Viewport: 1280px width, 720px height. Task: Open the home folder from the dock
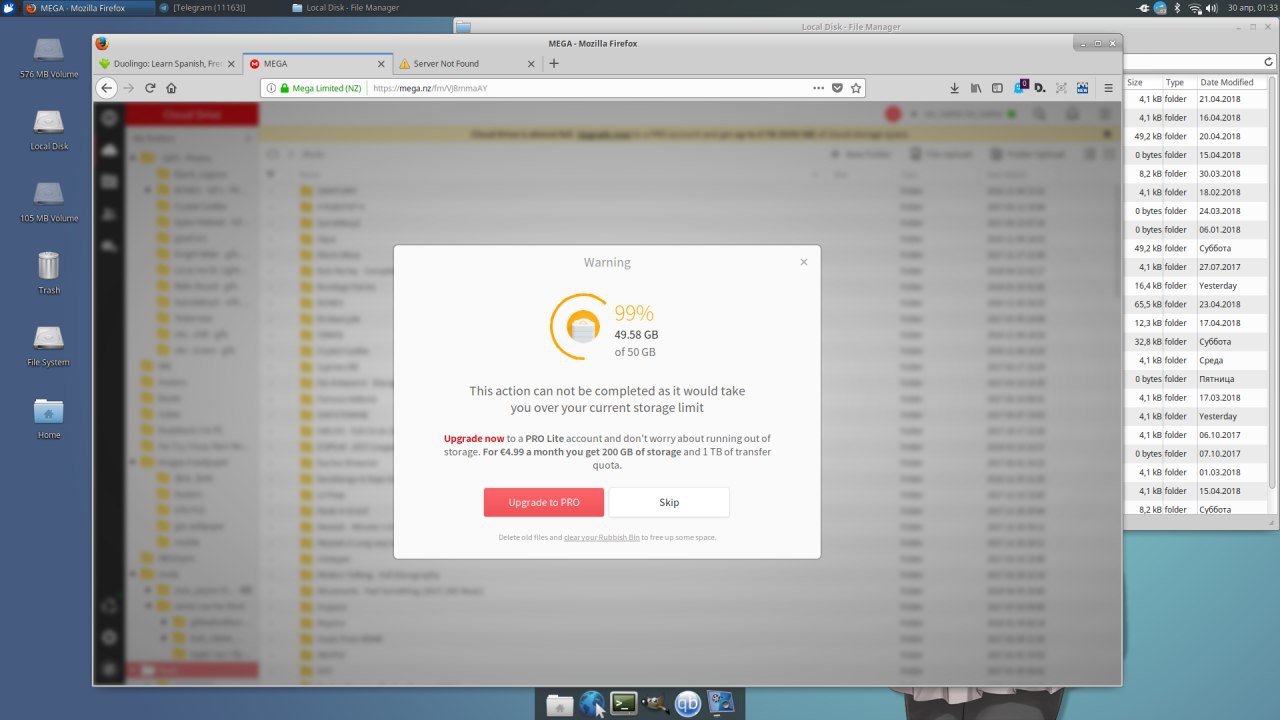[x=559, y=704]
